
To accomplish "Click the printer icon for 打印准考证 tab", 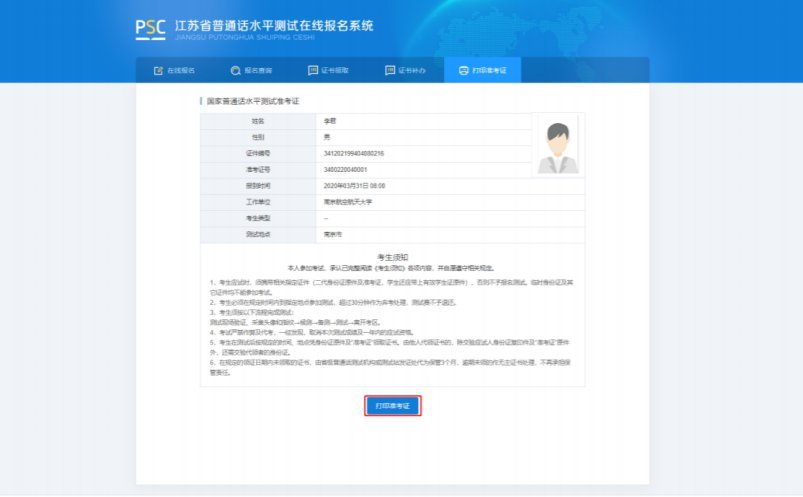I will (x=462, y=71).
